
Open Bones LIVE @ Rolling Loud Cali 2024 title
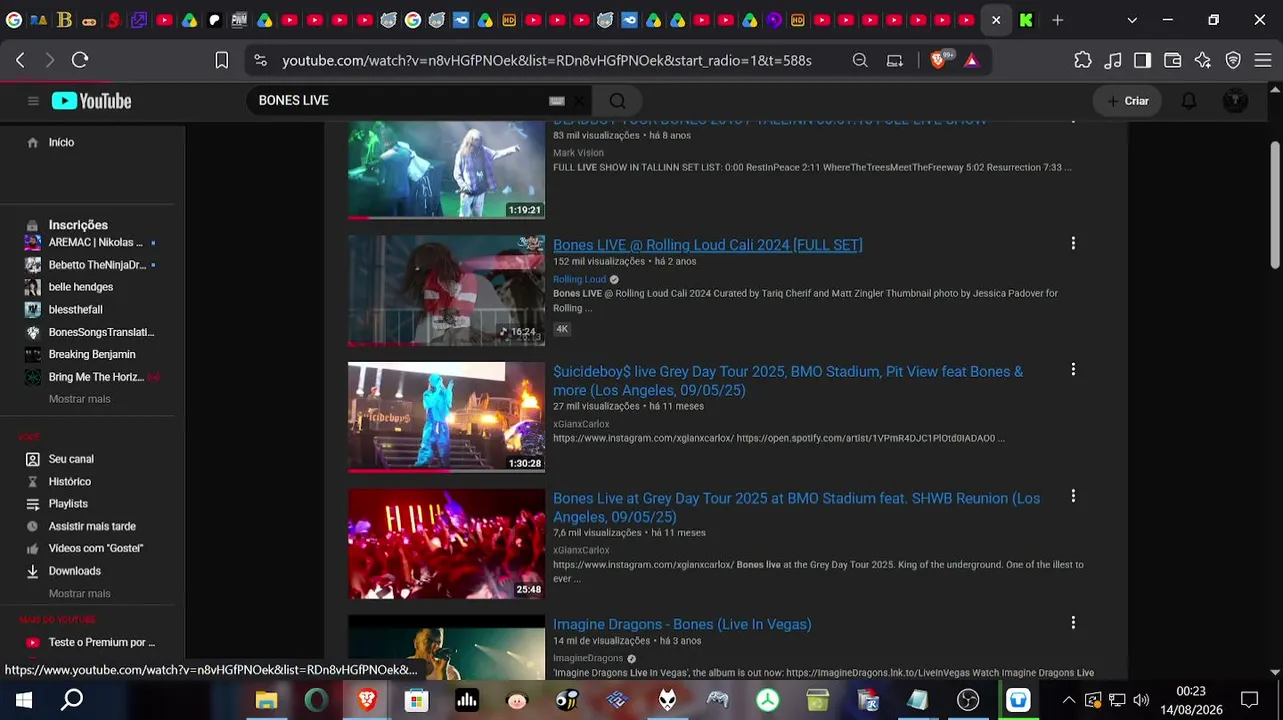tap(708, 245)
